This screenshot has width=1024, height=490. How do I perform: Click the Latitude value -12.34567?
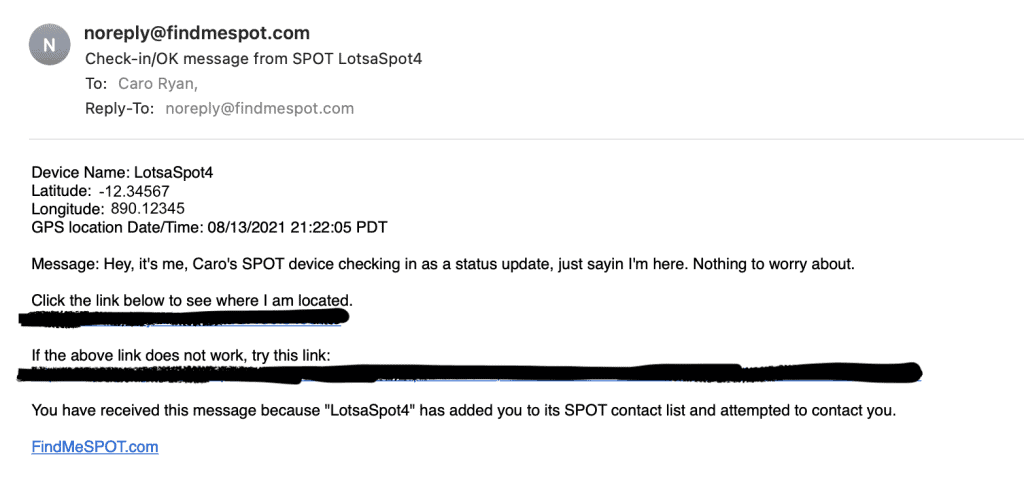pyautogui.click(x=133, y=191)
